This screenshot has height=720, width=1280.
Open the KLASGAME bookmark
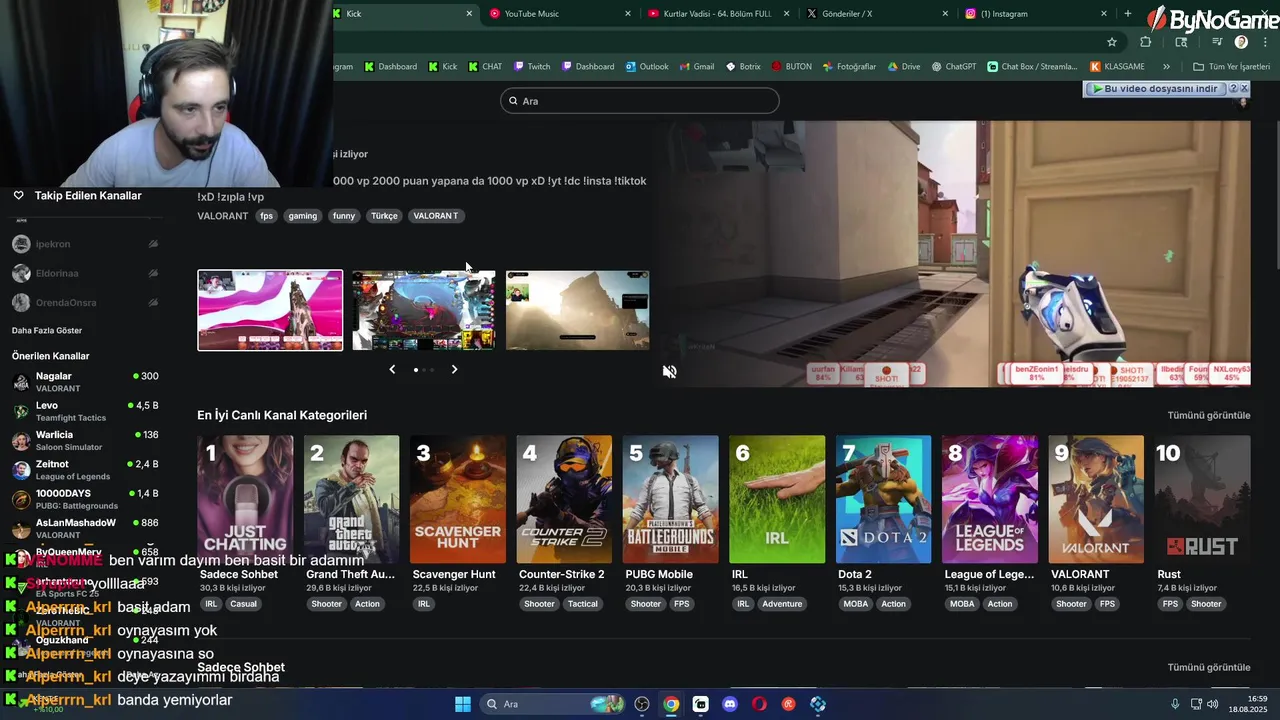coord(1117,67)
